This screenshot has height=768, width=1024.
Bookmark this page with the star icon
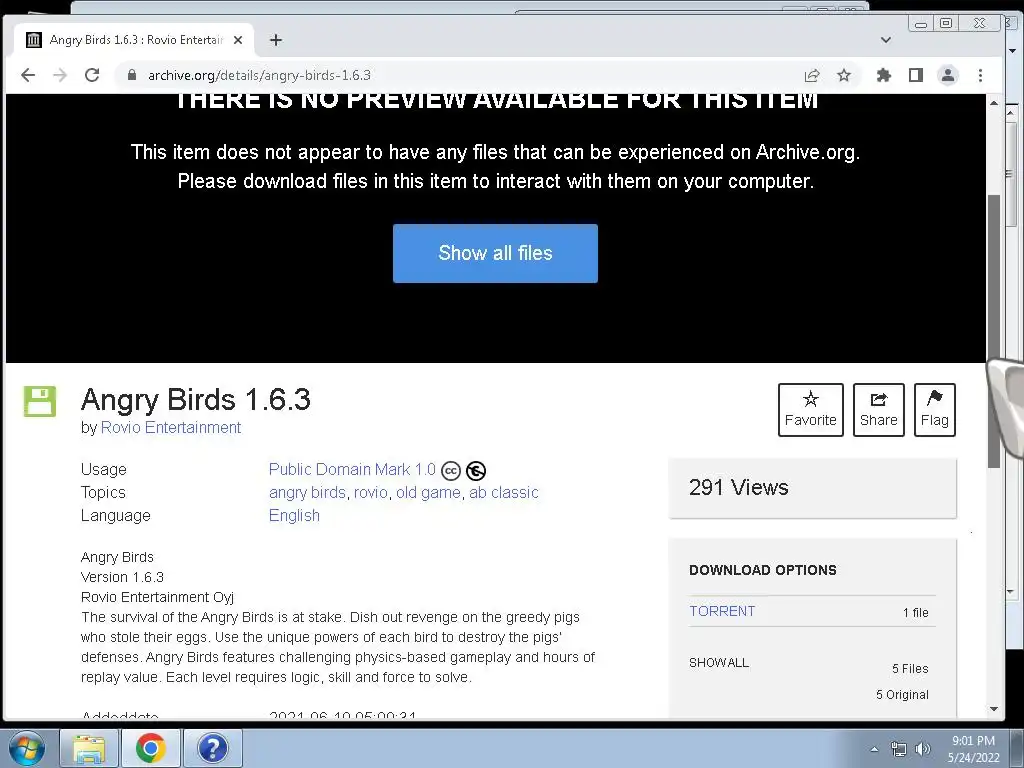tap(844, 75)
